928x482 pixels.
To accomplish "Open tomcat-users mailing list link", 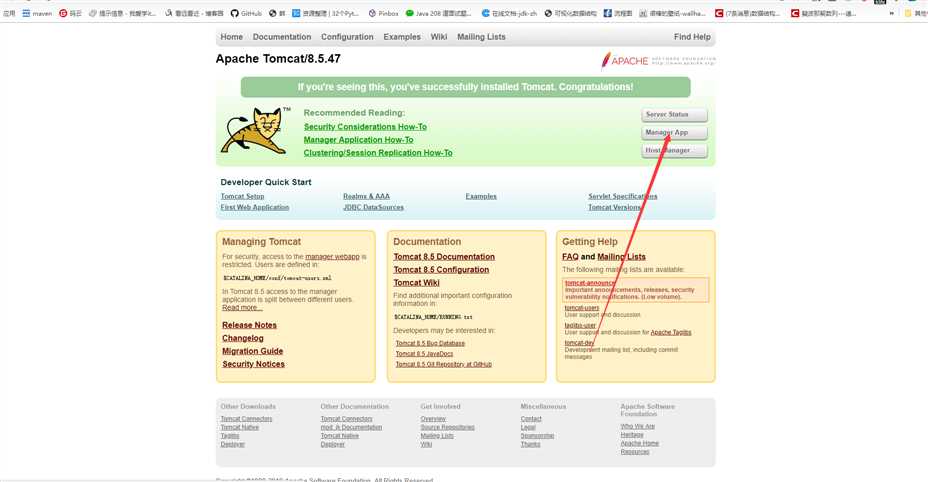I will (x=582, y=308).
